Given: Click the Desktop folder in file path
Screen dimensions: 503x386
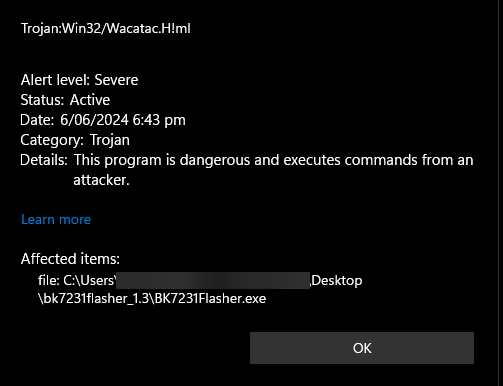Looking at the screenshot, I should tap(337, 280).
